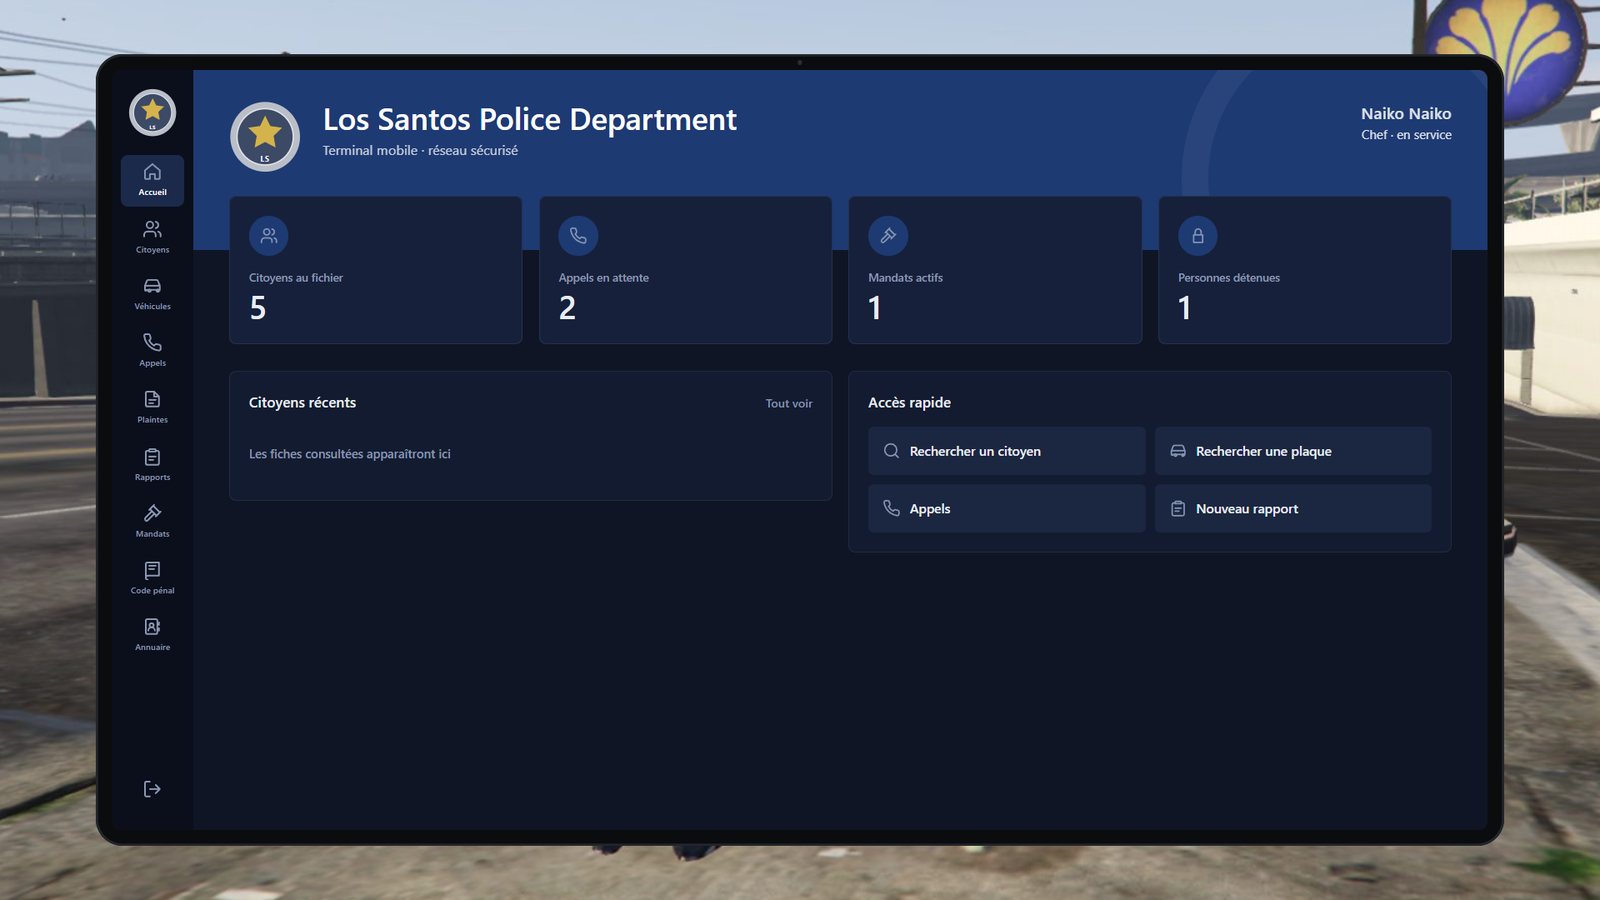Click the value 1 under Personnes détenues
Image resolution: width=1600 pixels, height=900 pixels.
[1185, 308]
